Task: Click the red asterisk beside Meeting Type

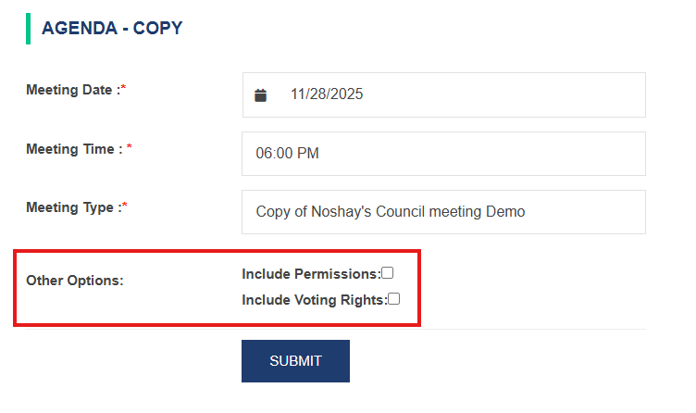Action: click(125, 207)
